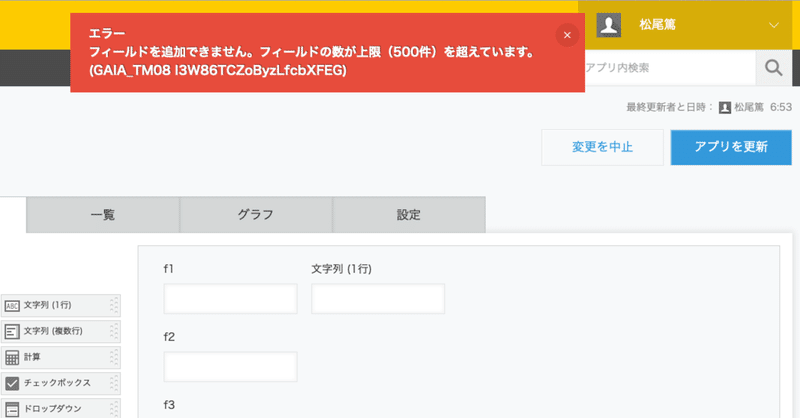Switch to the グラフ tab

tap(256, 215)
